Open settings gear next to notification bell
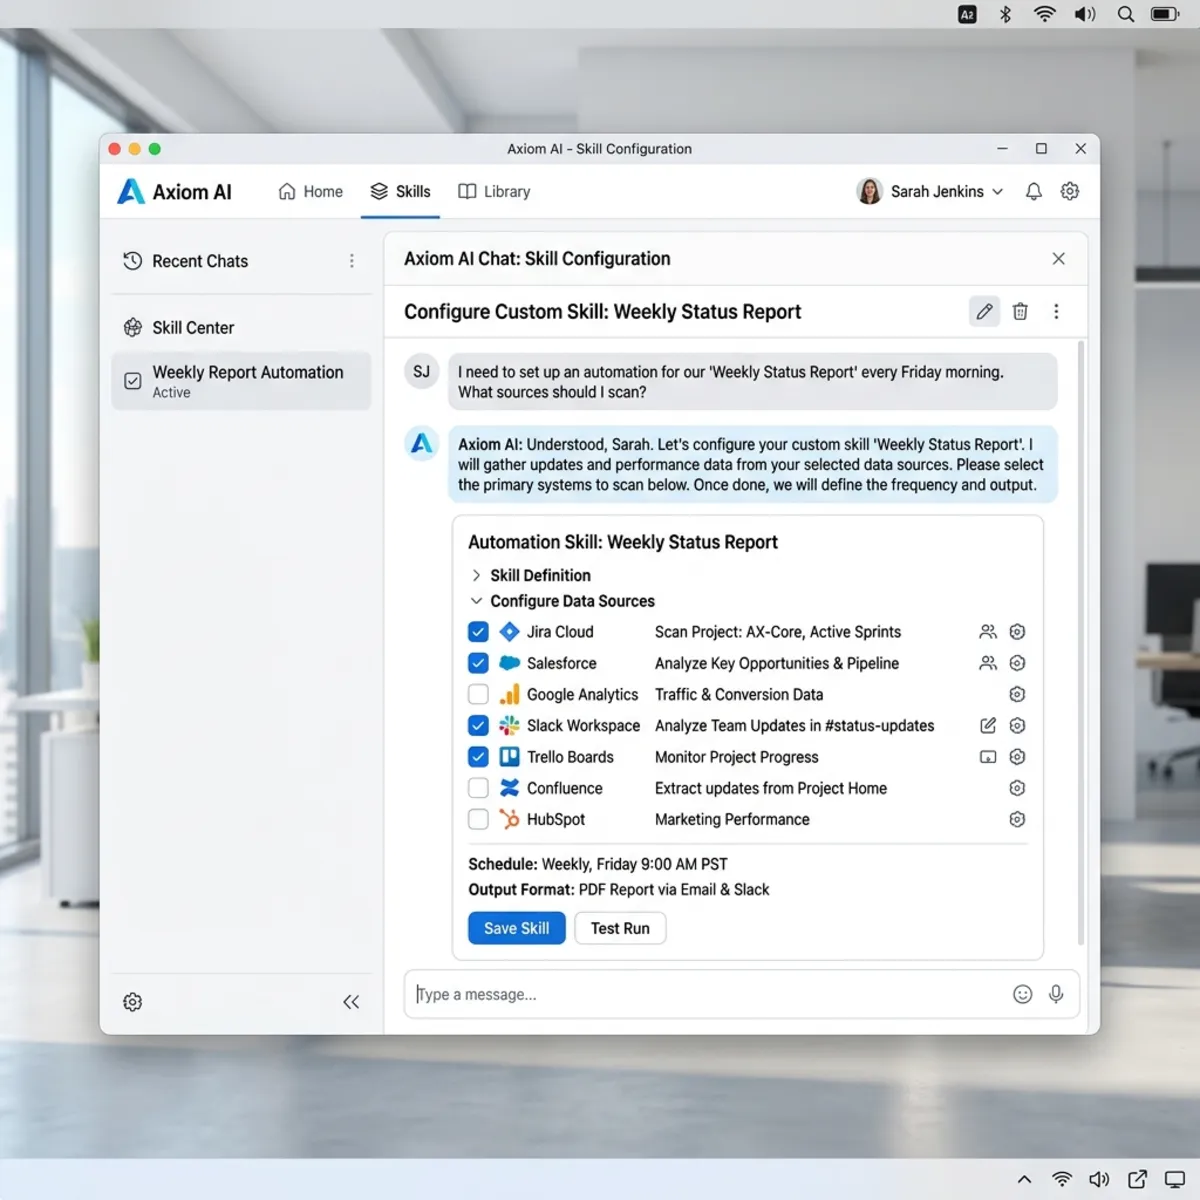The image size is (1200, 1200). coord(1070,191)
